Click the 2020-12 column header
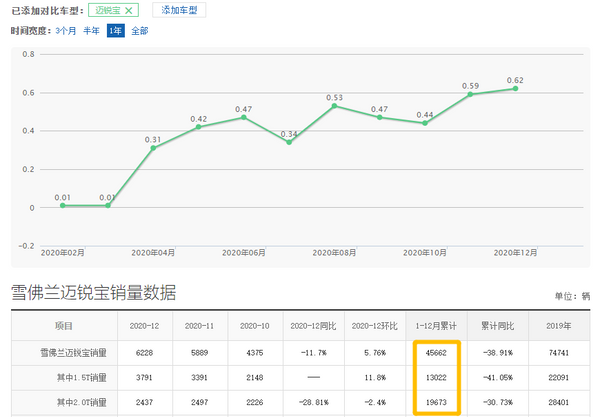Viewport: 600px width, 417px height. [x=144, y=326]
